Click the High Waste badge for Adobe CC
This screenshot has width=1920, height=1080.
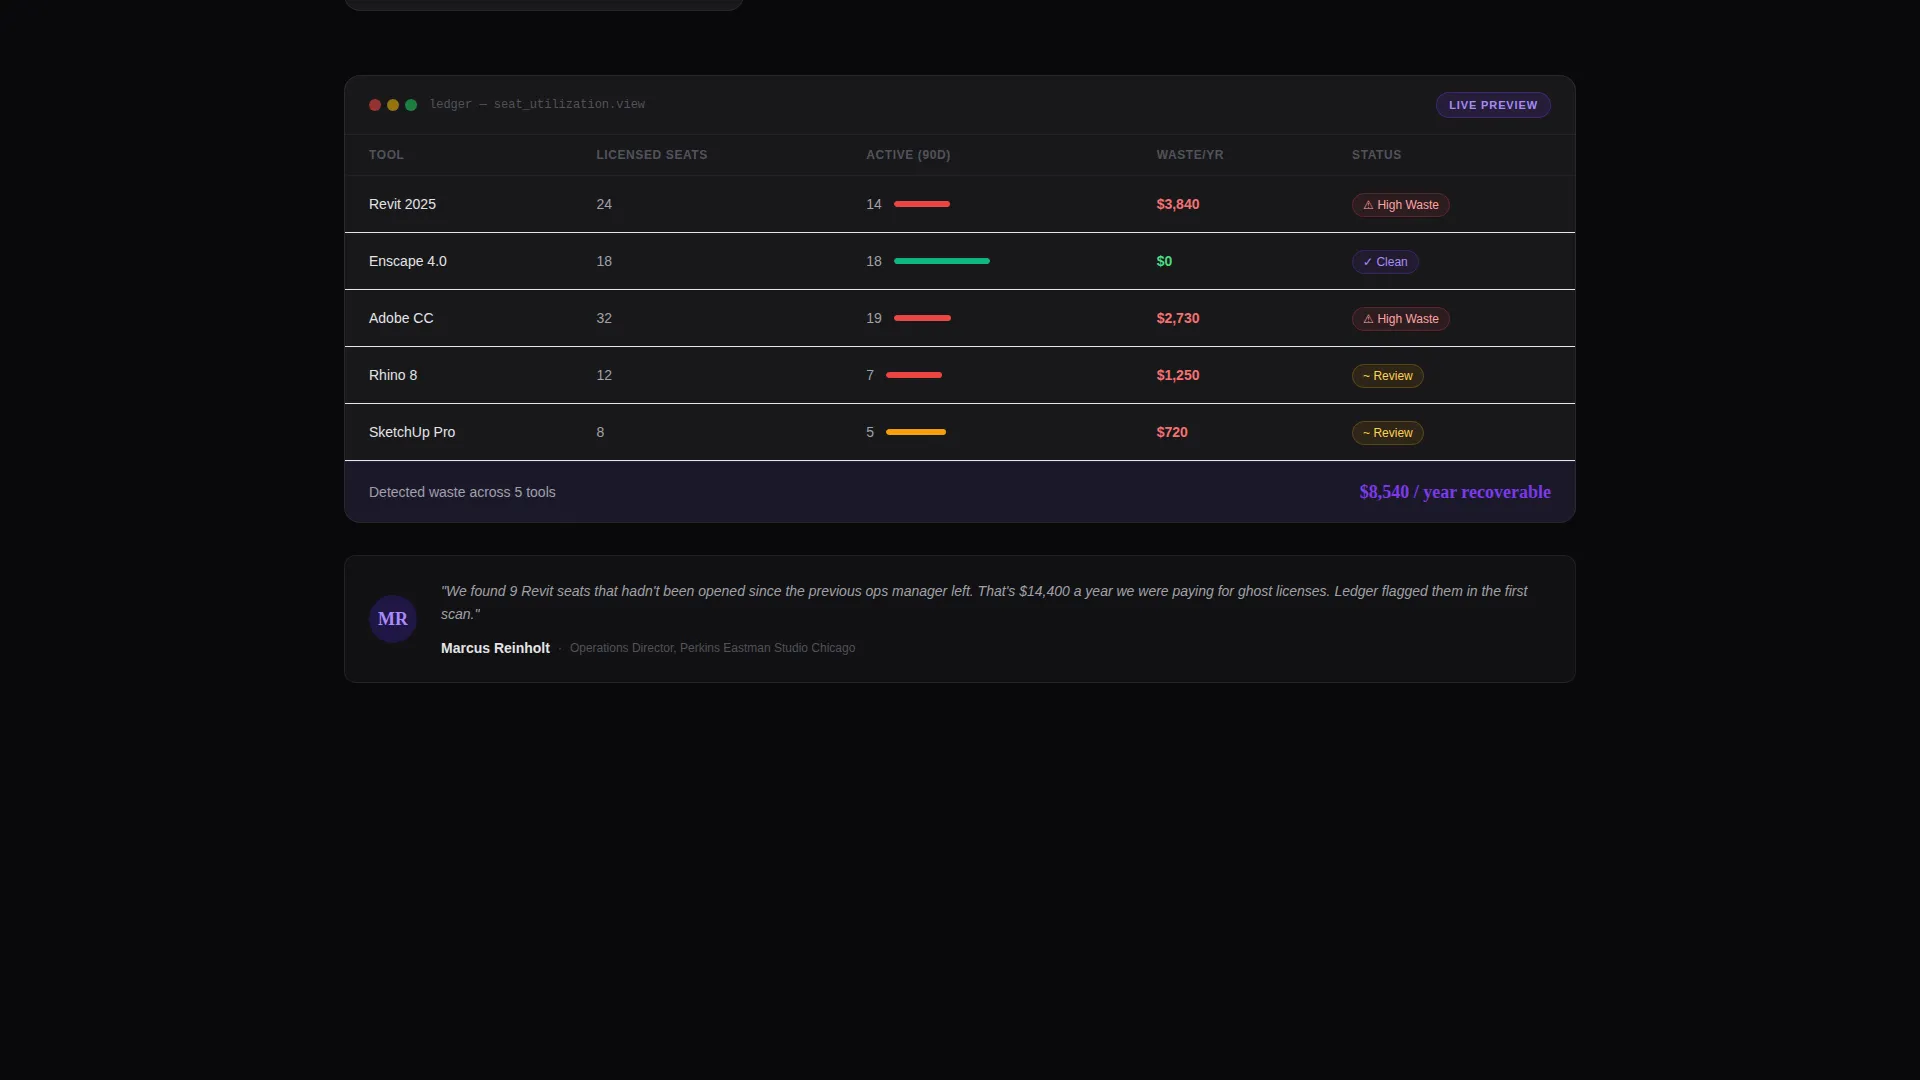click(1401, 319)
